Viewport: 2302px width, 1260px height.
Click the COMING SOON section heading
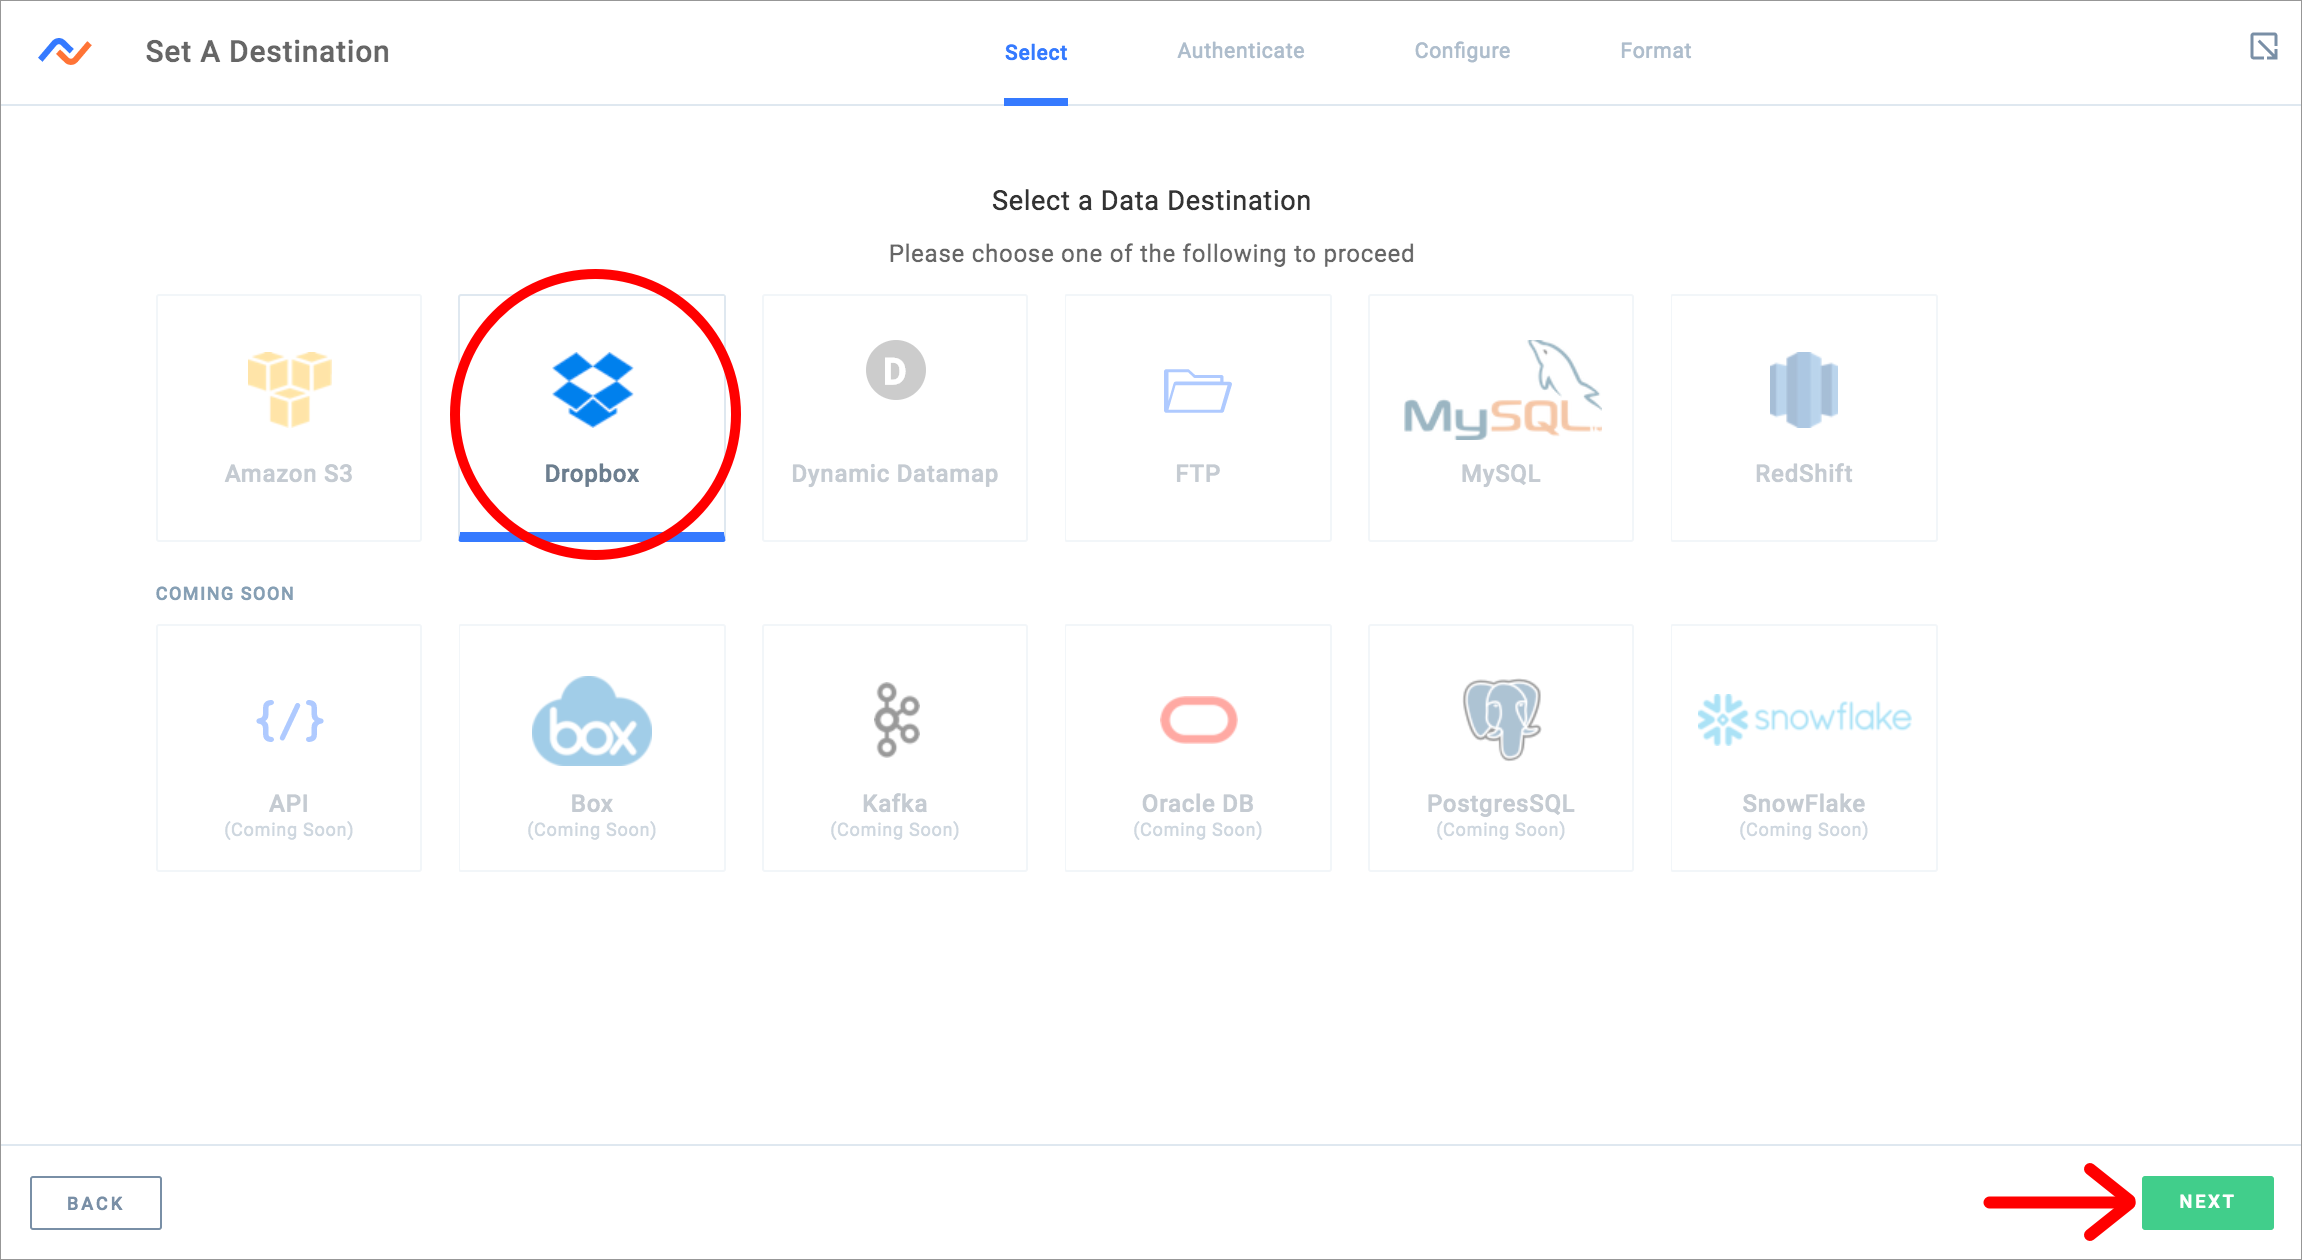pyautogui.click(x=225, y=594)
